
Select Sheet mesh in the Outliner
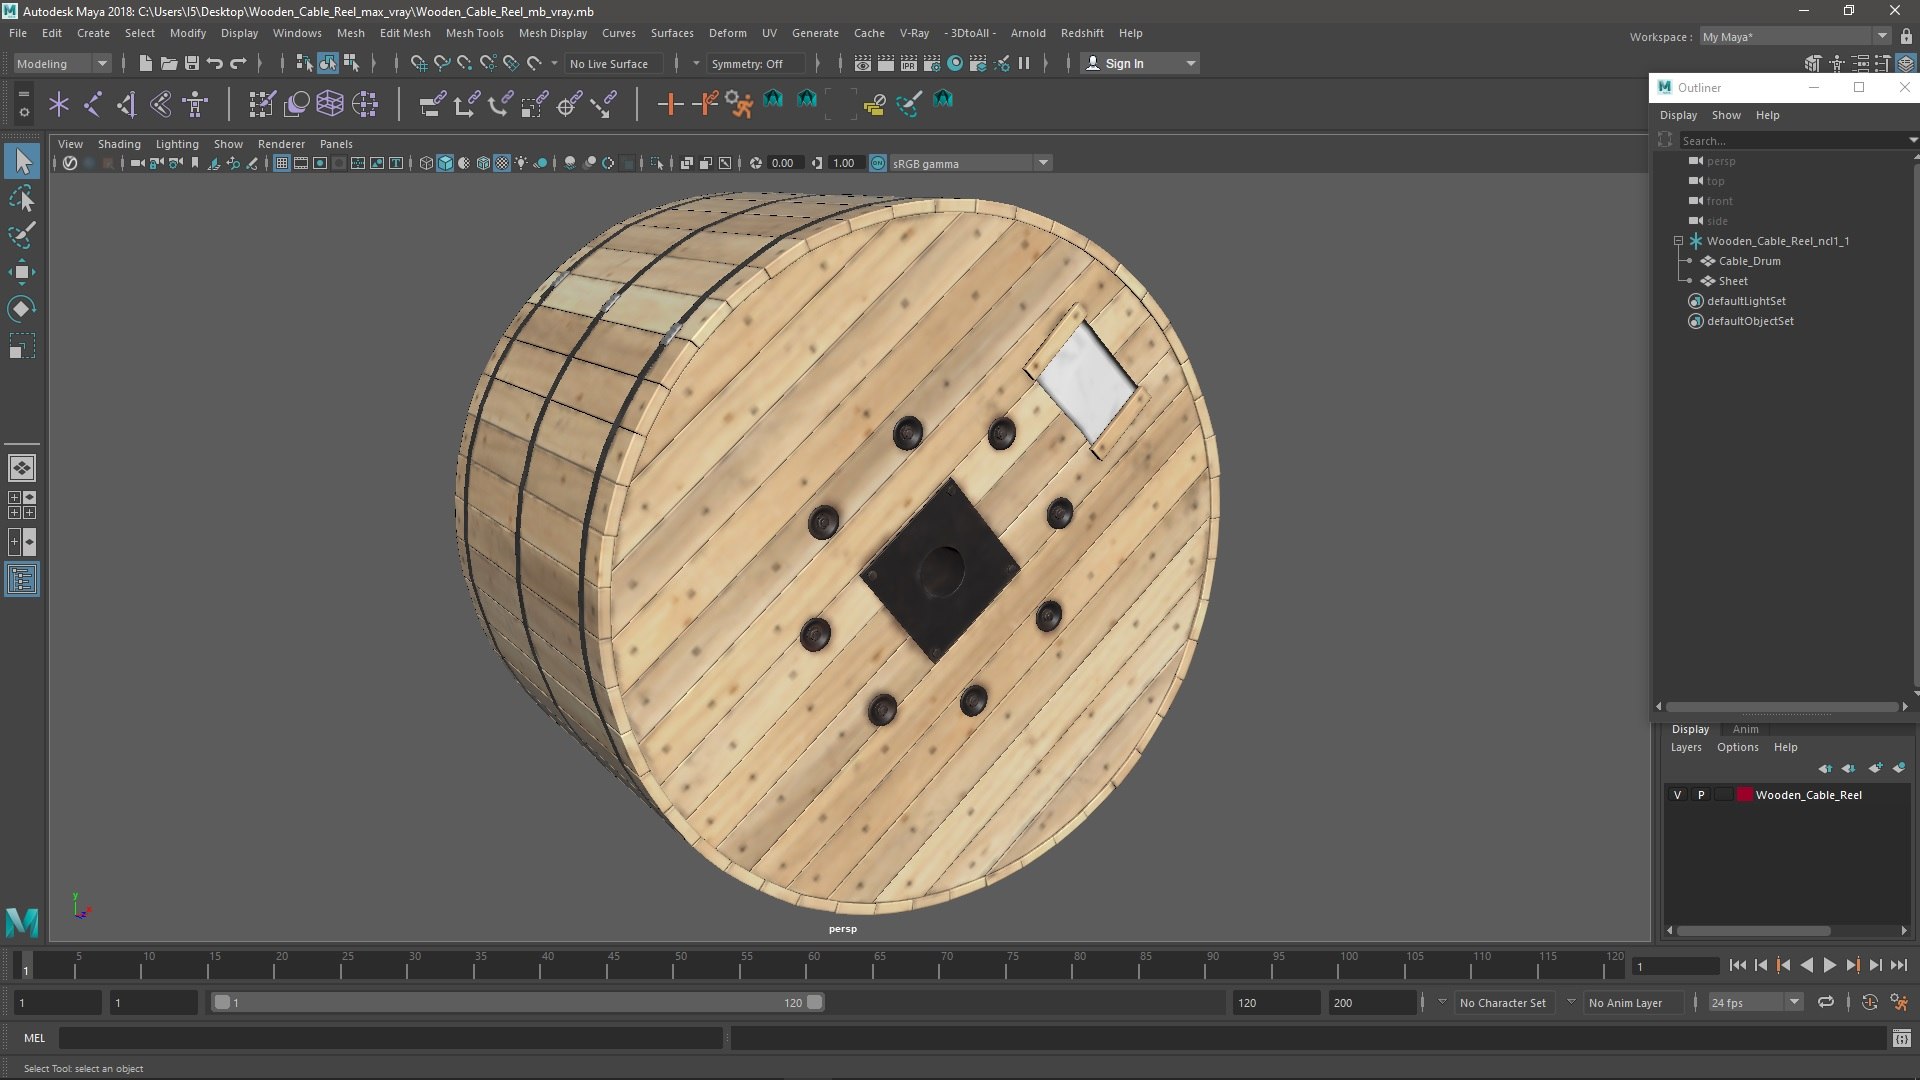pos(1733,281)
